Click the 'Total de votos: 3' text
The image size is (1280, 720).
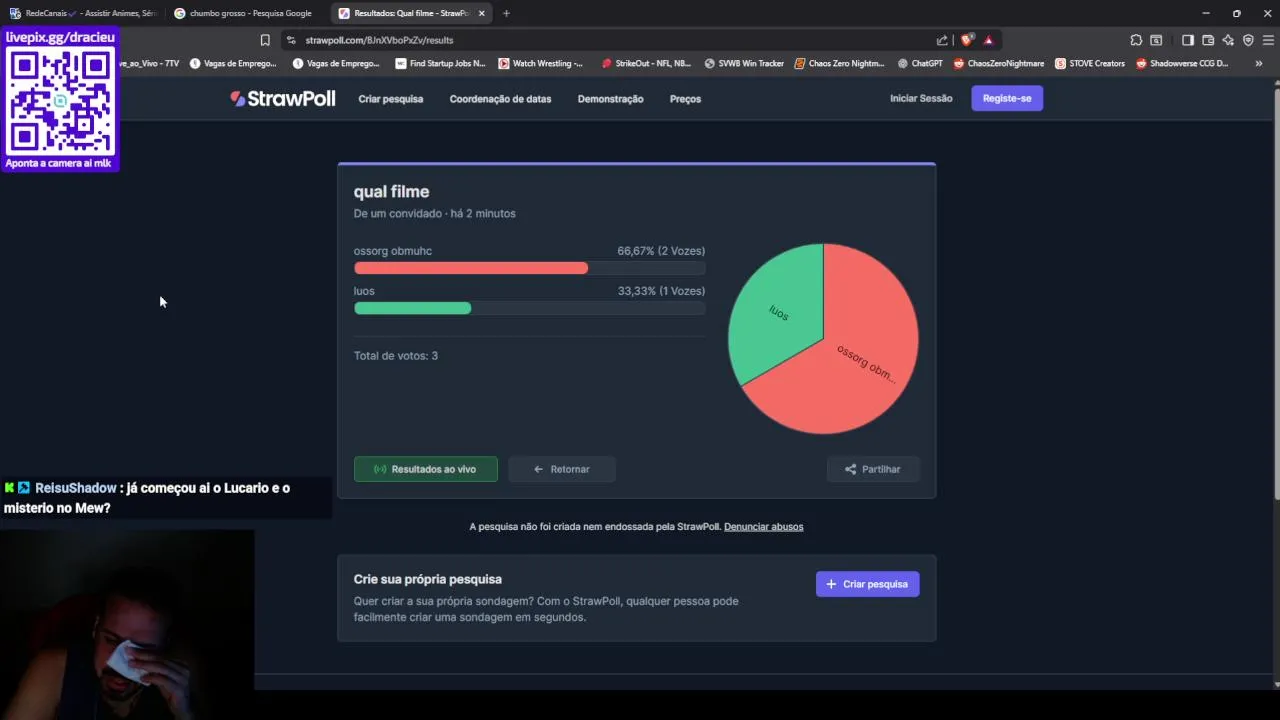(396, 356)
